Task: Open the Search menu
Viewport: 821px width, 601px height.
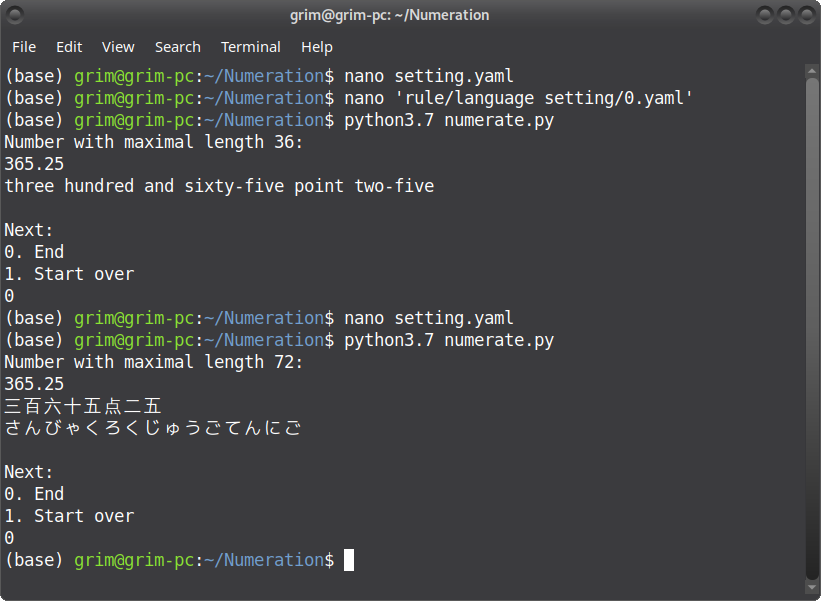Action: 177,47
